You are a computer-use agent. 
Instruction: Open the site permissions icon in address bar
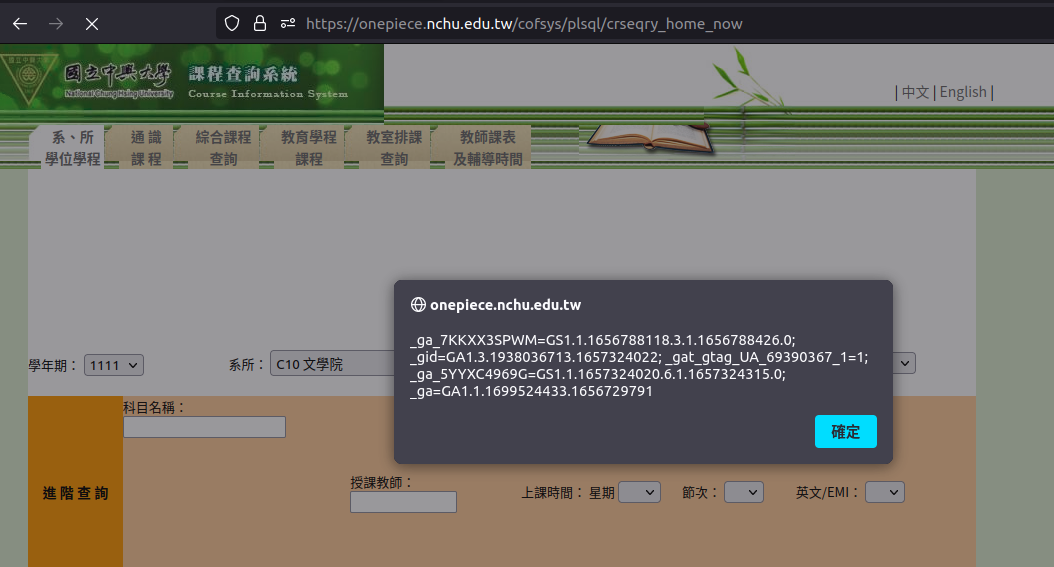(288, 24)
